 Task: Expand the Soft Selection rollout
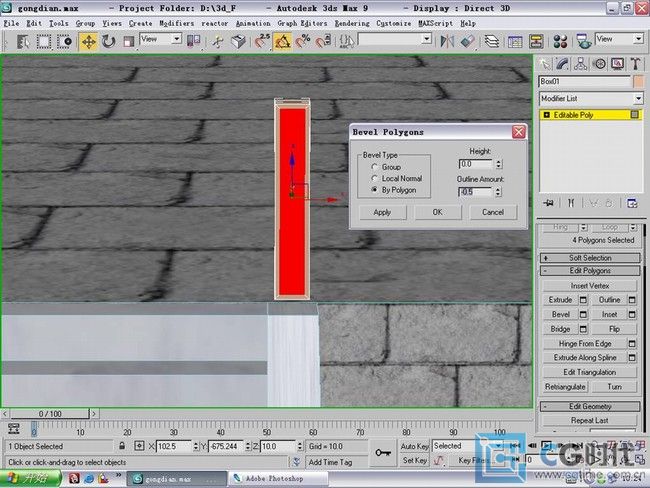click(x=590, y=258)
